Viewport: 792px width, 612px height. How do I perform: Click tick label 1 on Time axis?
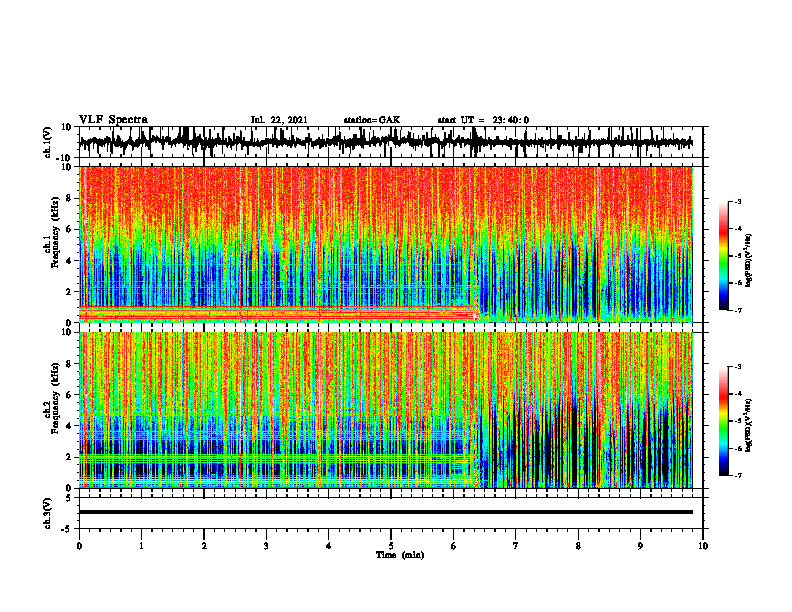click(x=141, y=546)
